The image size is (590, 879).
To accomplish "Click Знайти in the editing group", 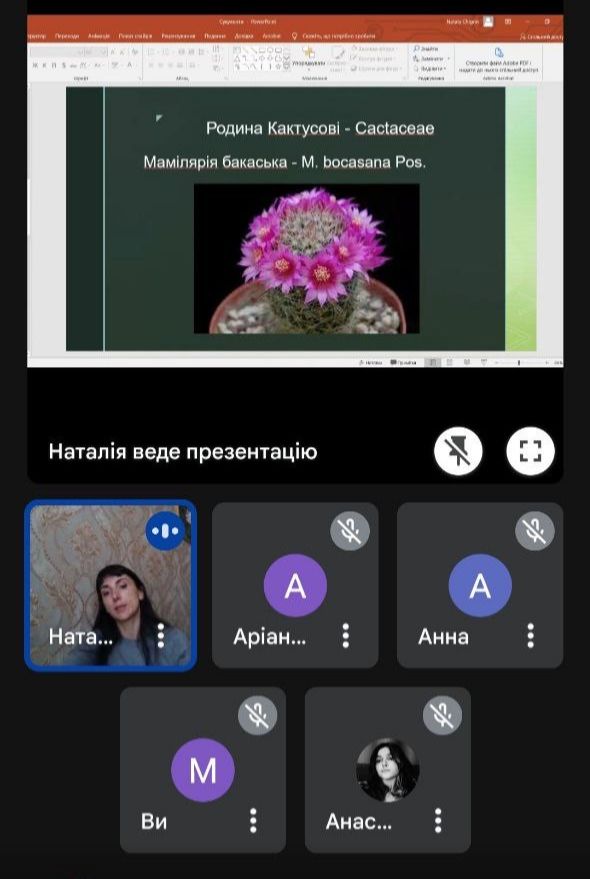I will click(426, 49).
